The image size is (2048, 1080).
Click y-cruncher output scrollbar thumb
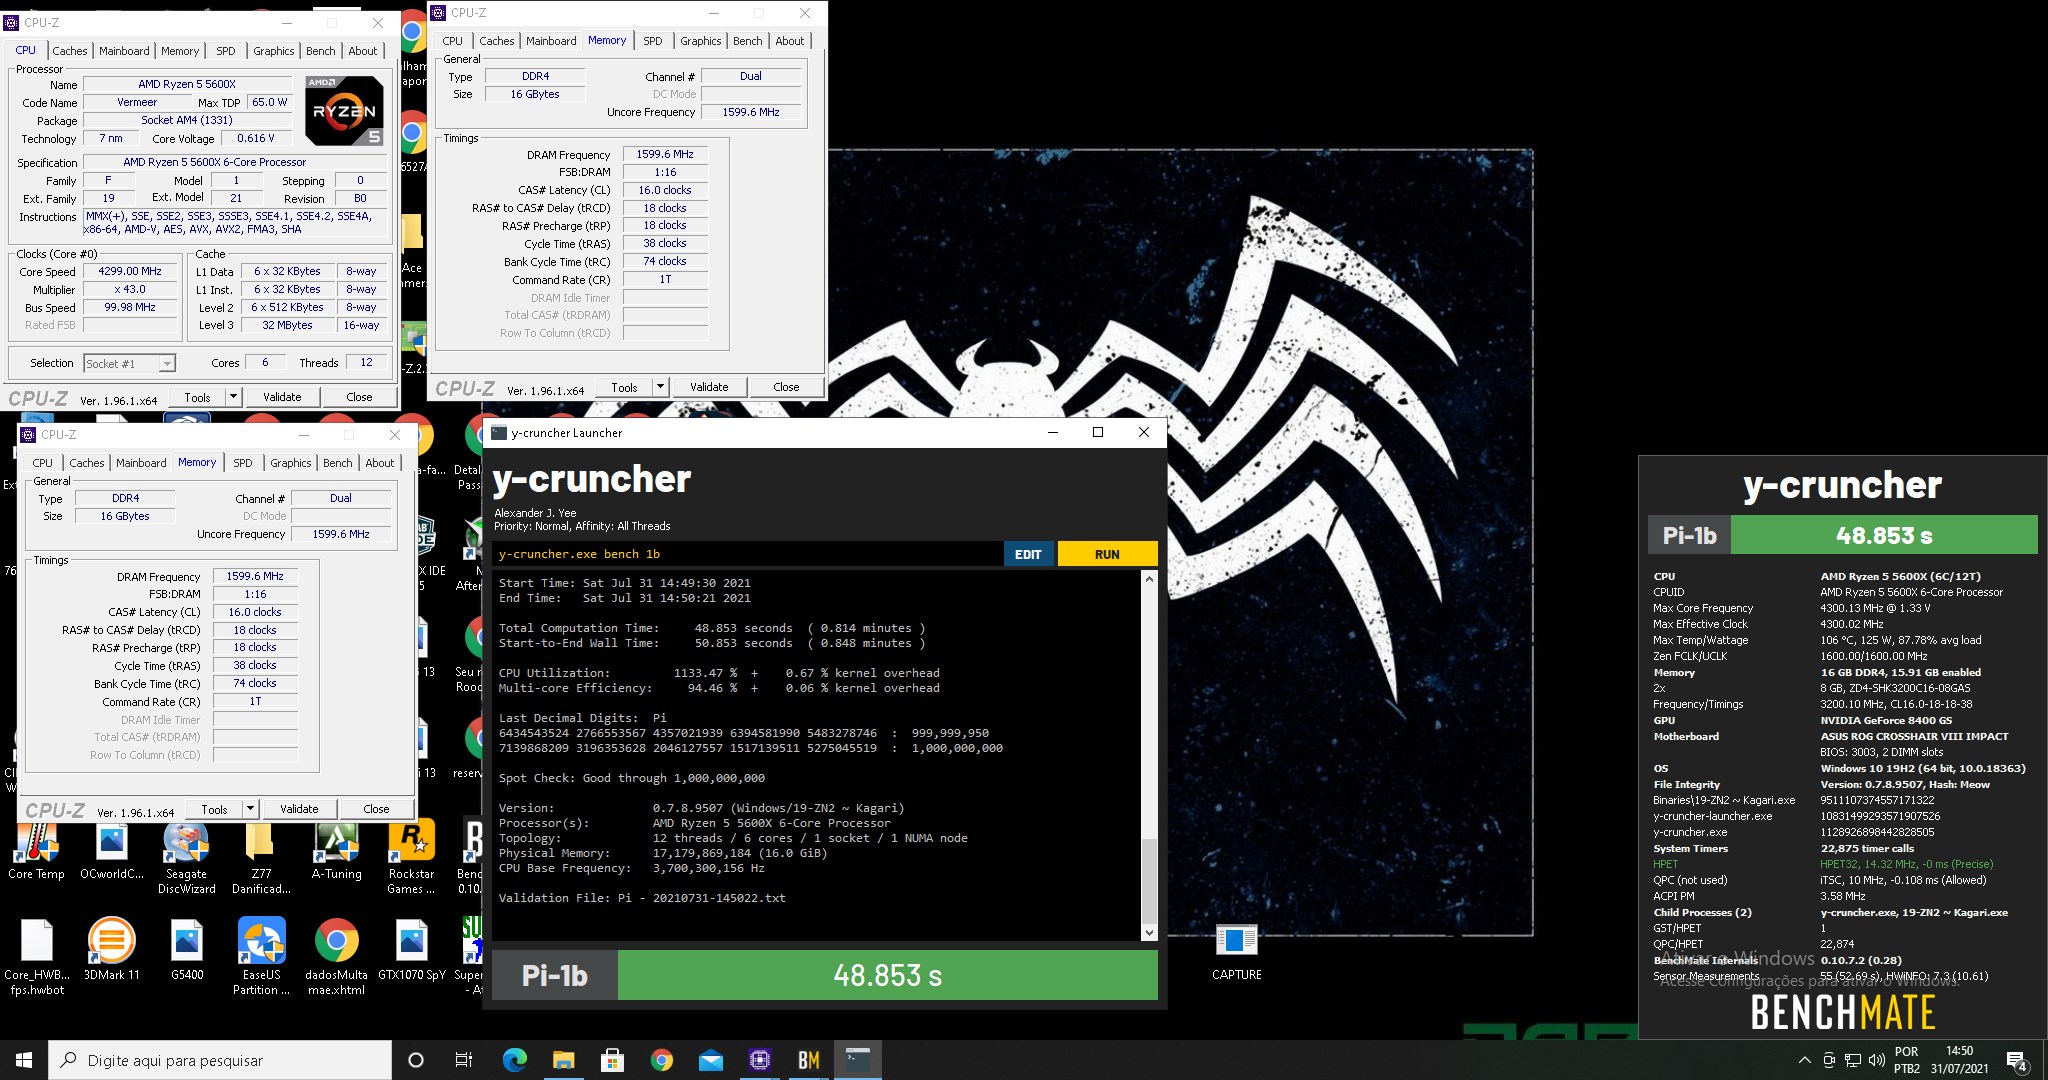pos(1149,881)
